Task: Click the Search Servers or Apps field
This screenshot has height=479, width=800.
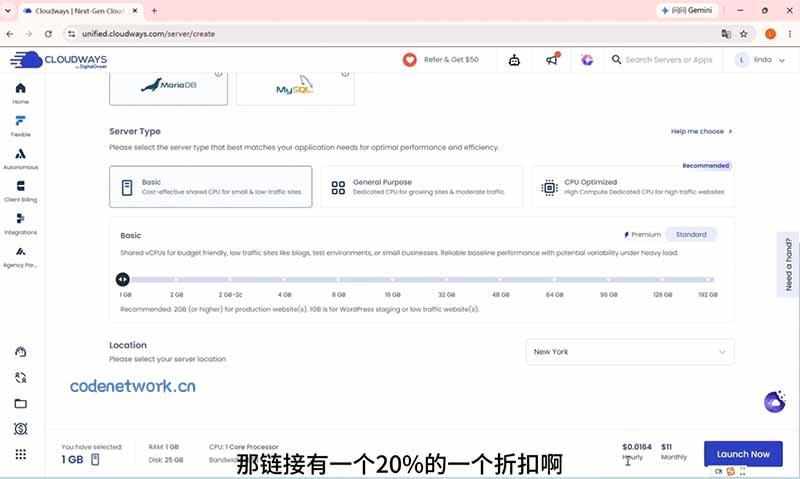Action: click(x=668, y=60)
